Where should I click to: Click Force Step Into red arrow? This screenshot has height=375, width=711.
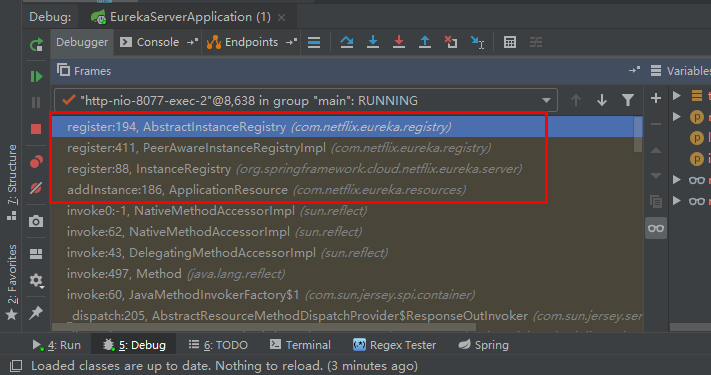(399, 42)
